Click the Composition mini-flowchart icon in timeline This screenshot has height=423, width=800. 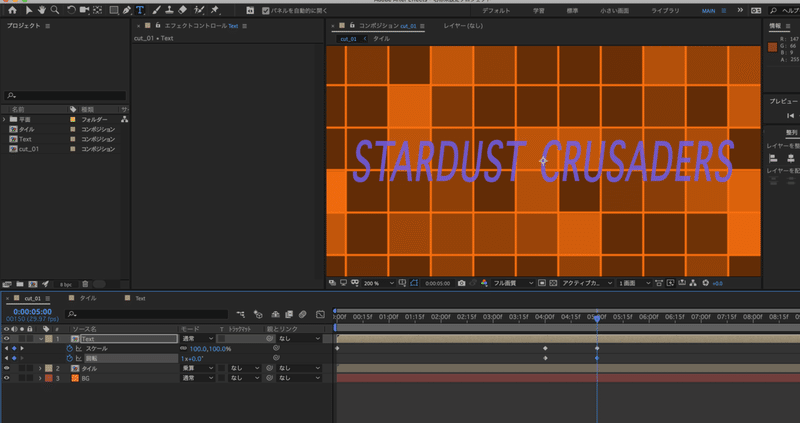pos(240,314)
